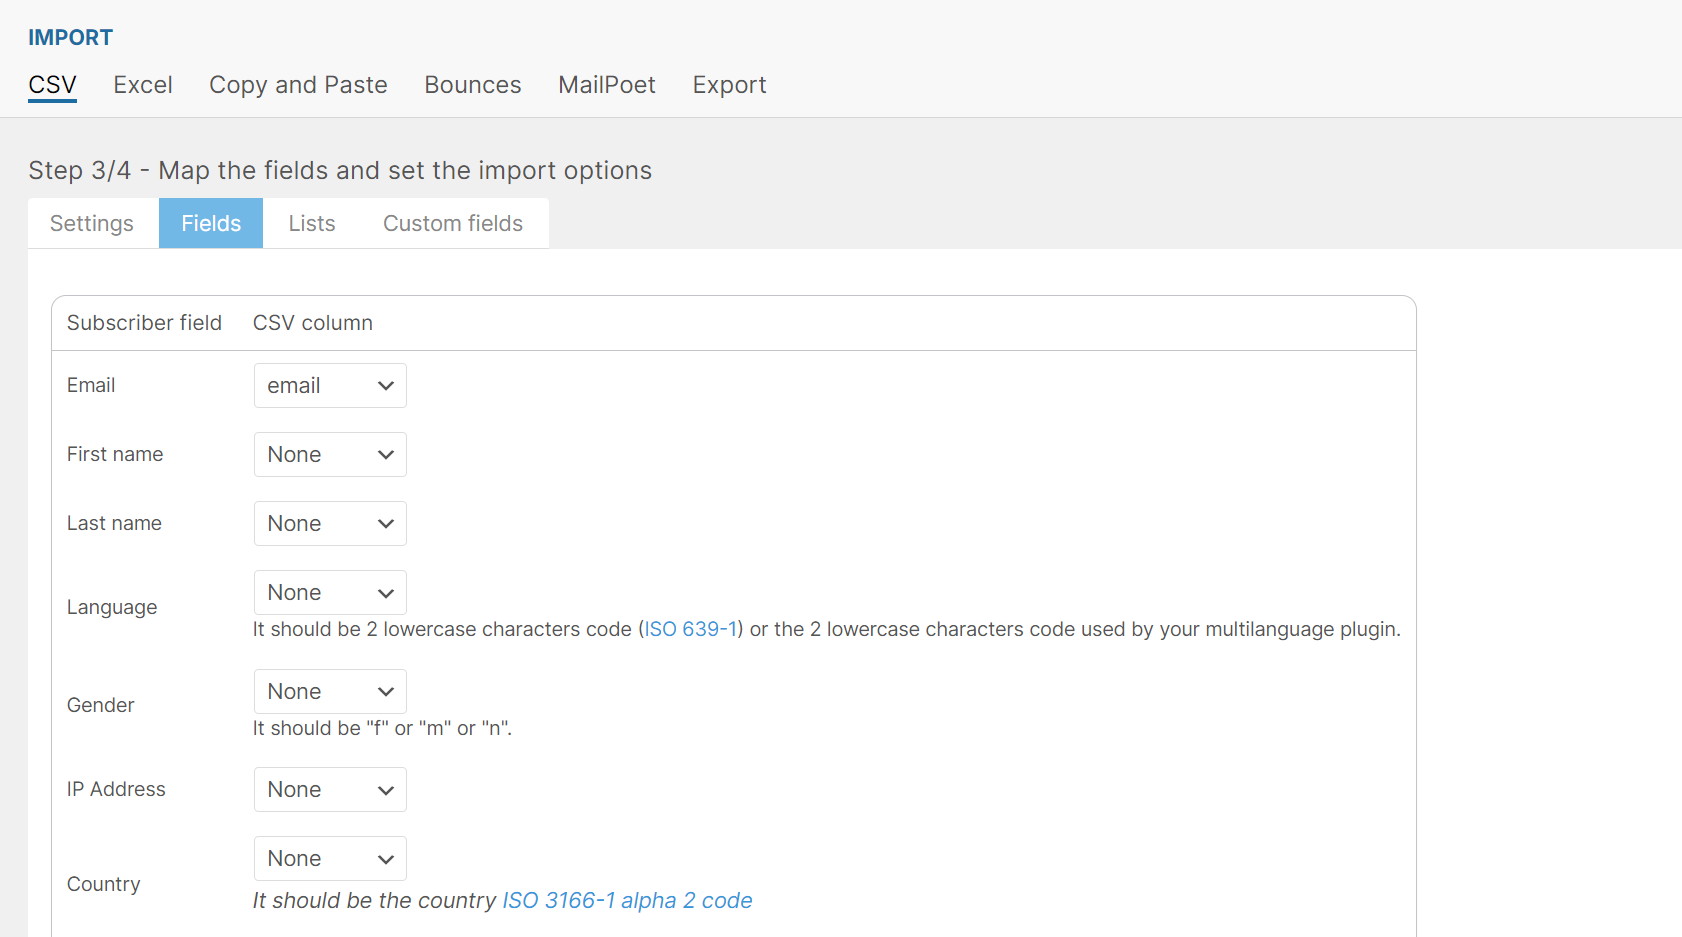Select the CSV import tab
The width and height of the screenshot is (1682, 937).
52,85
